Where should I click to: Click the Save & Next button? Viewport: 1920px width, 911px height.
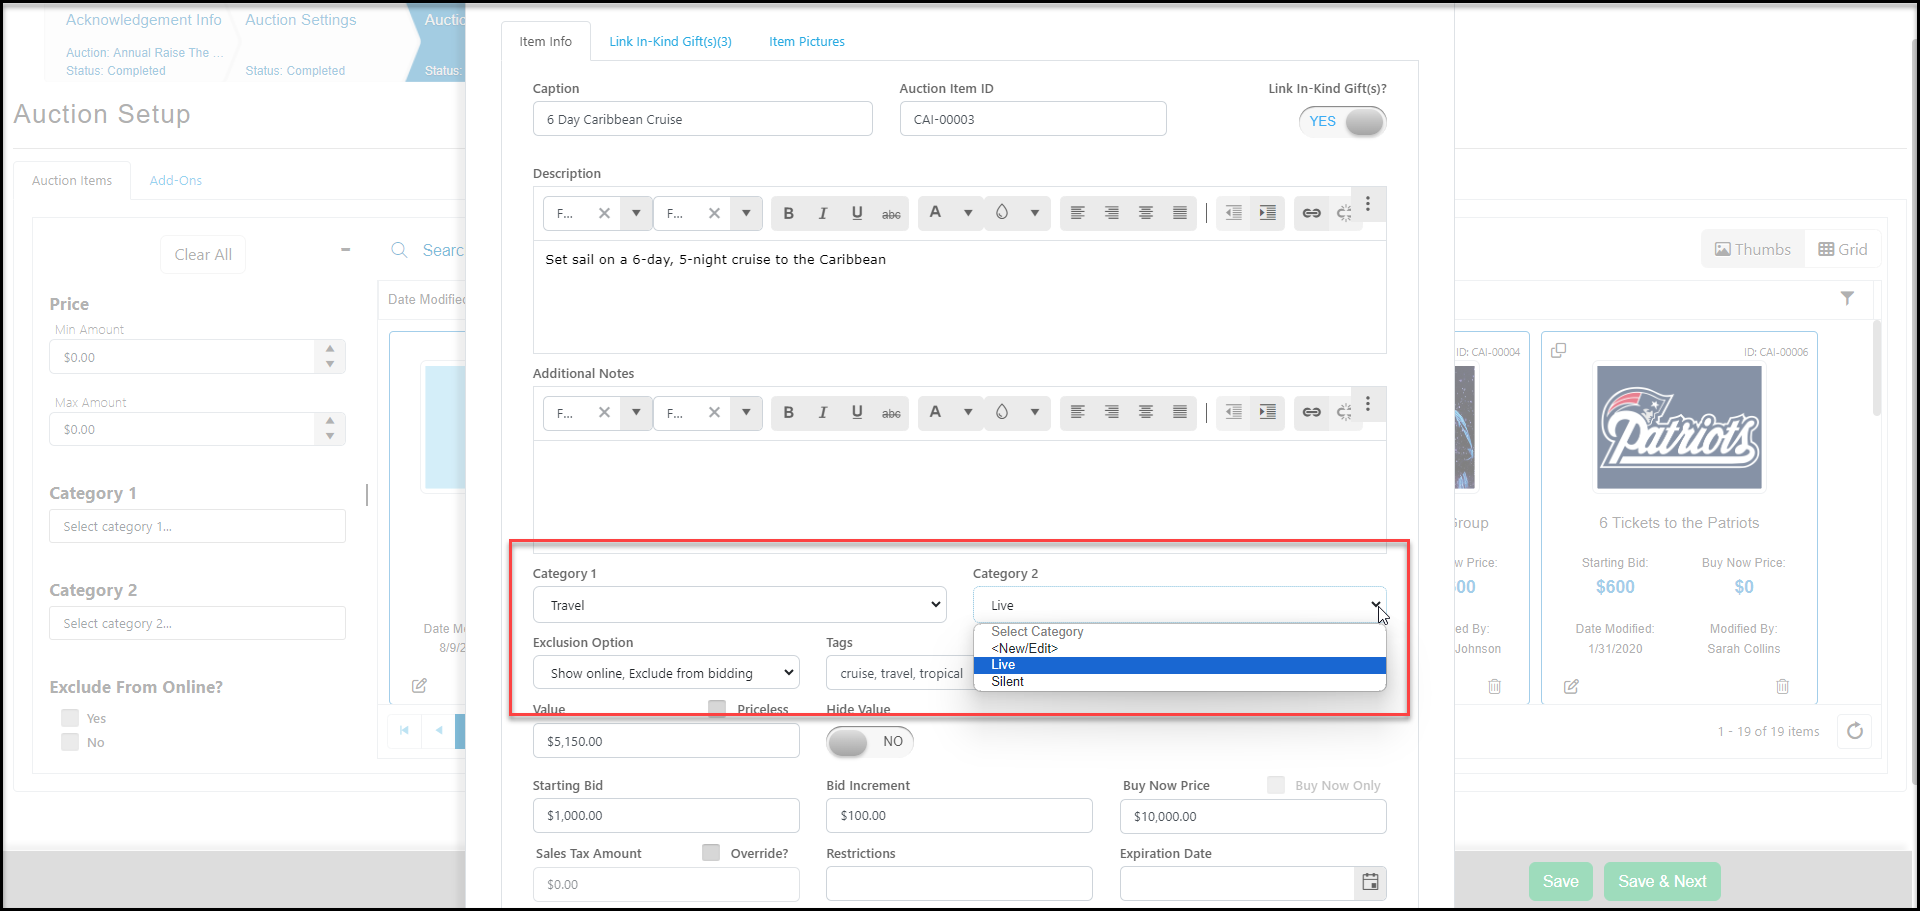(x=1662, y=881)
